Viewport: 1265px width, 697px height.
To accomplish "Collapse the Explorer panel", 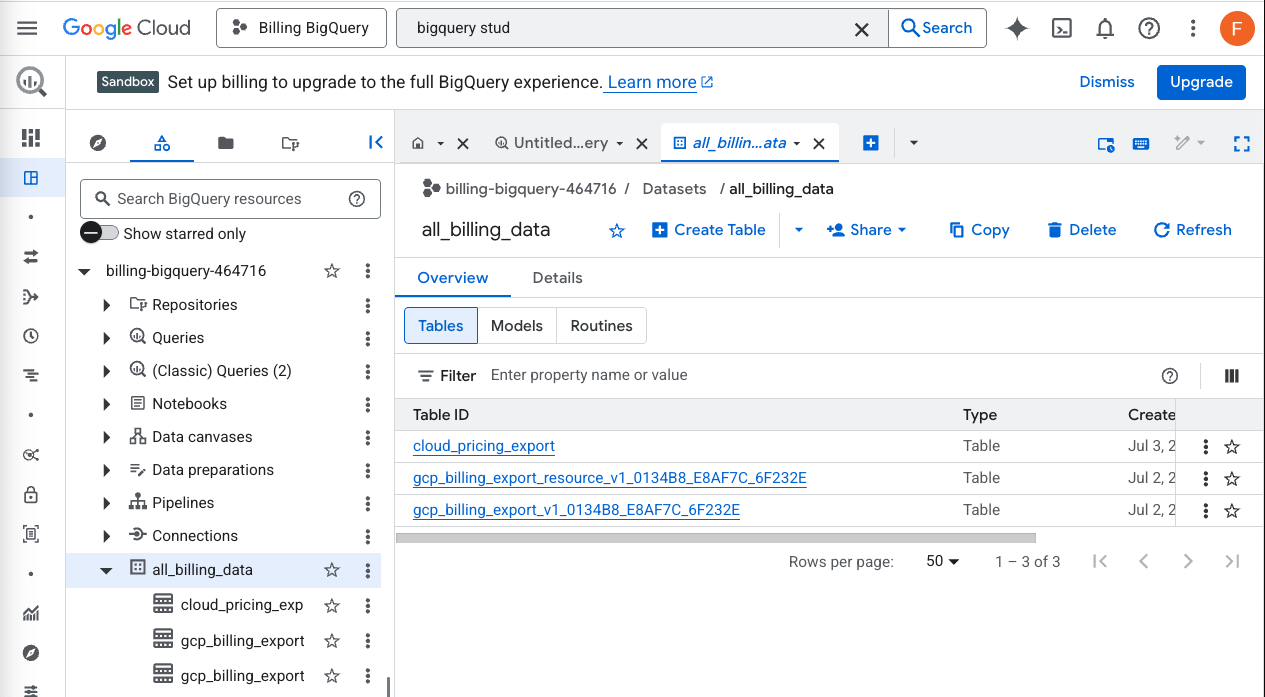I will [x=376, y=142].
